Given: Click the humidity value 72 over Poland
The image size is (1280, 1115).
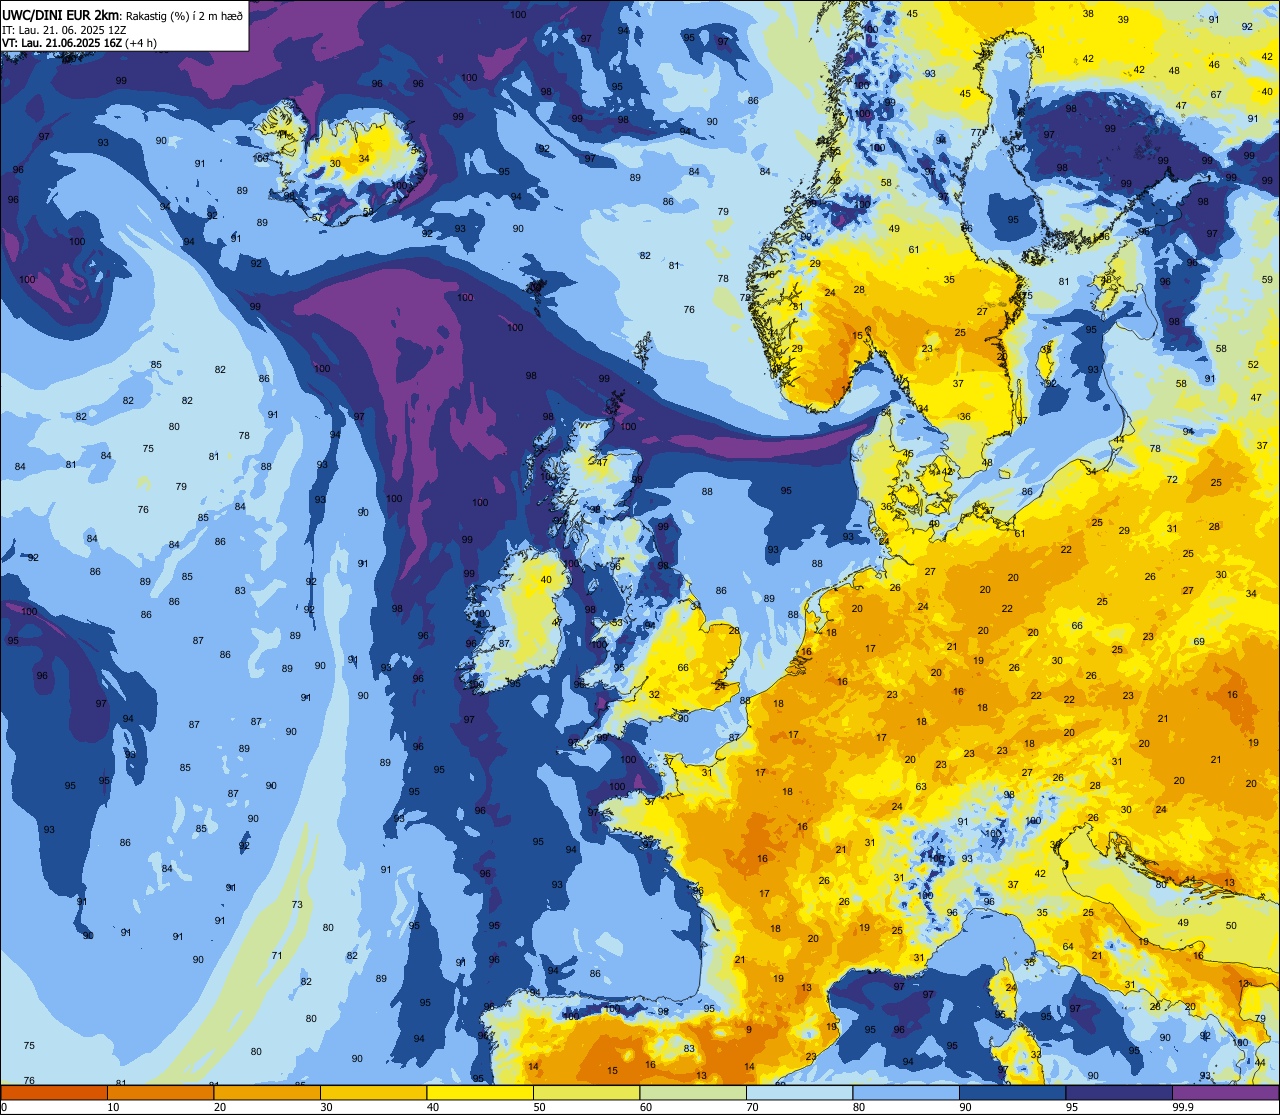Looking at the screenshot, I should tap(1172, 479).
